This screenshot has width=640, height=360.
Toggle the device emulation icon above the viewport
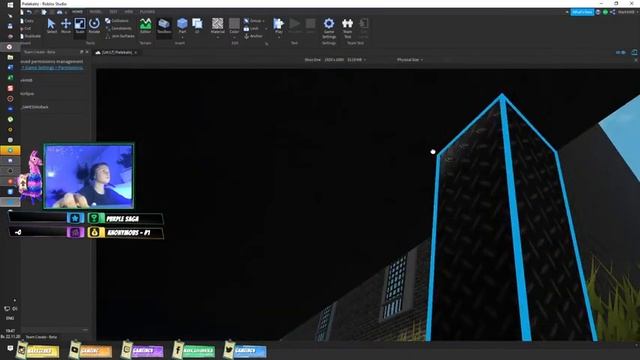(x=634, y=52)
